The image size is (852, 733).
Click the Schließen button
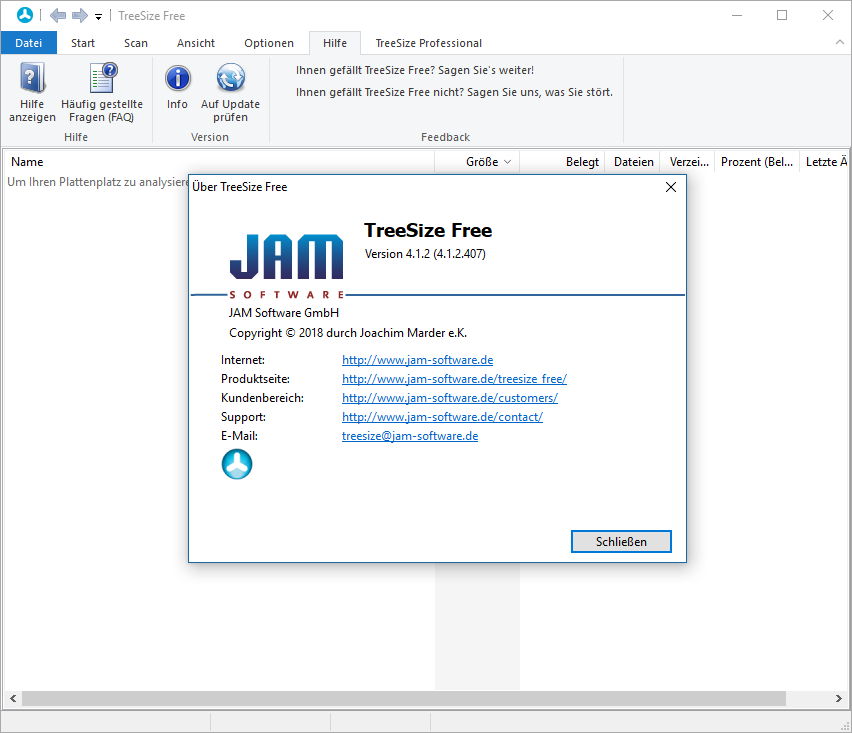pyautogui.click(x=621, y=541)
